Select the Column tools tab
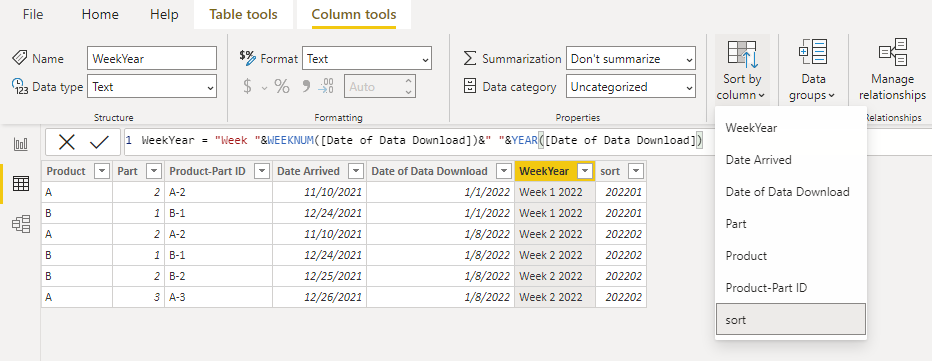Screen dimensions: 932x361 tap(354, 14)
